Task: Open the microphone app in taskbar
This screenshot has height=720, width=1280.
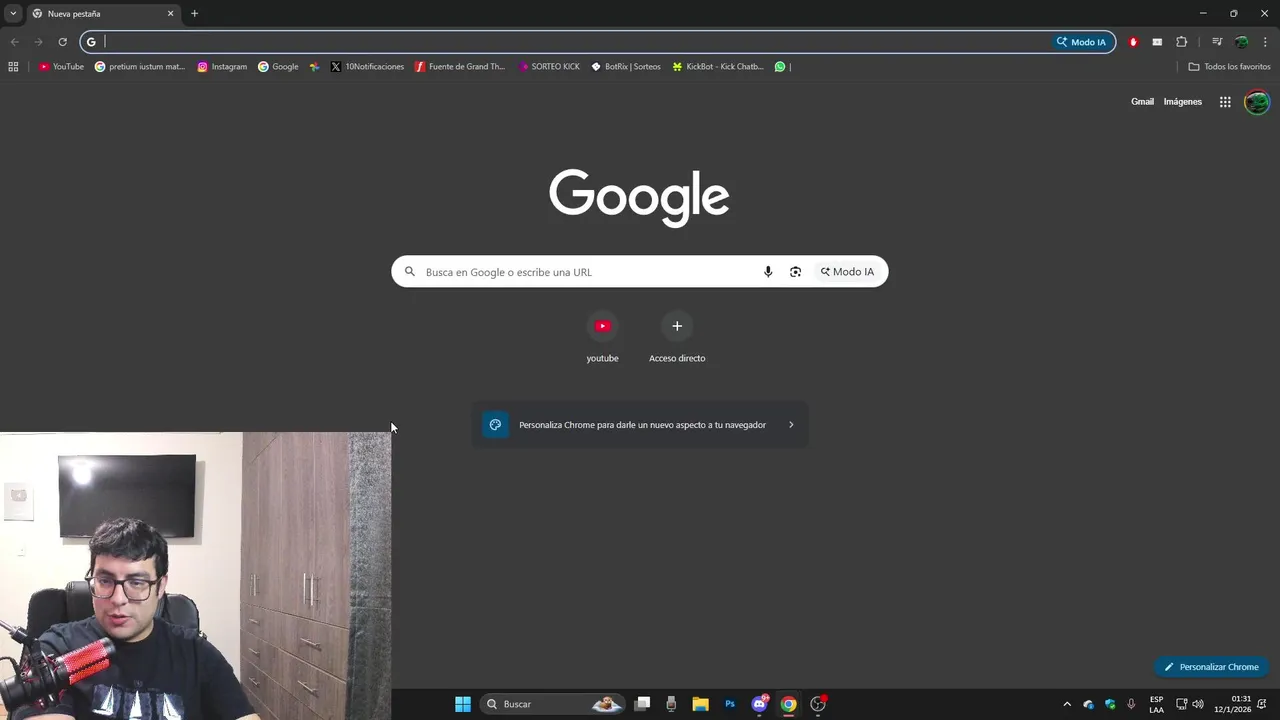Action: 671,704
